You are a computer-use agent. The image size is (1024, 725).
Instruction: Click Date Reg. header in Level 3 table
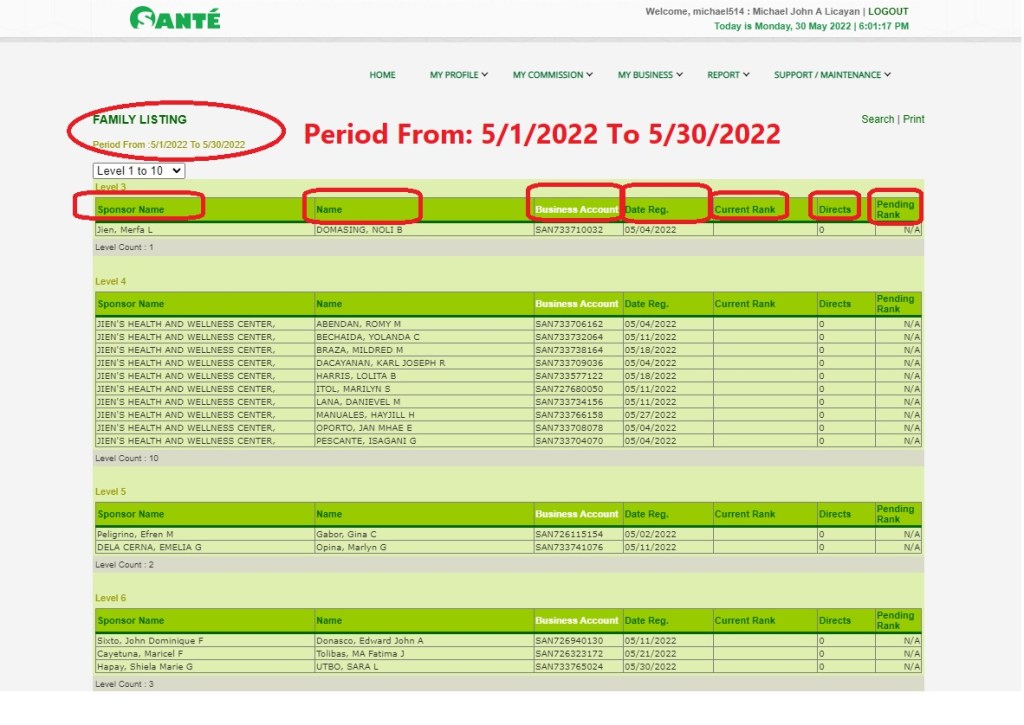point(647,210)
